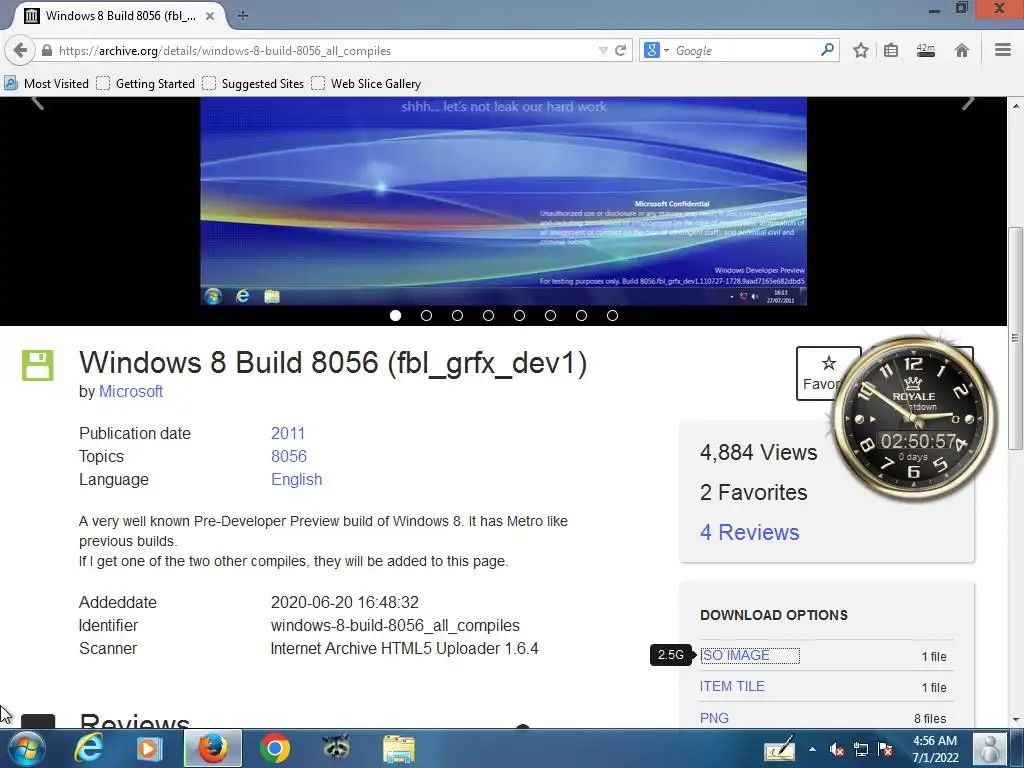Open the 8056 topic link
The height and width of the screenshot is (768, 1024).
point(289,456)
